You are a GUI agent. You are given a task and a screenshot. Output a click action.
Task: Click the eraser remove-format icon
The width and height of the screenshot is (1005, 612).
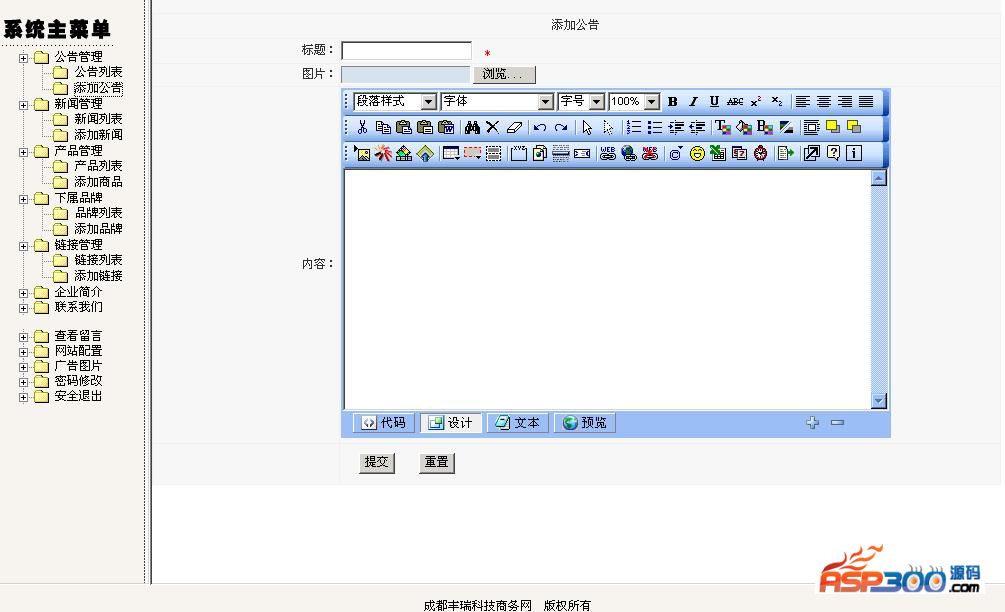coord(514,127)
